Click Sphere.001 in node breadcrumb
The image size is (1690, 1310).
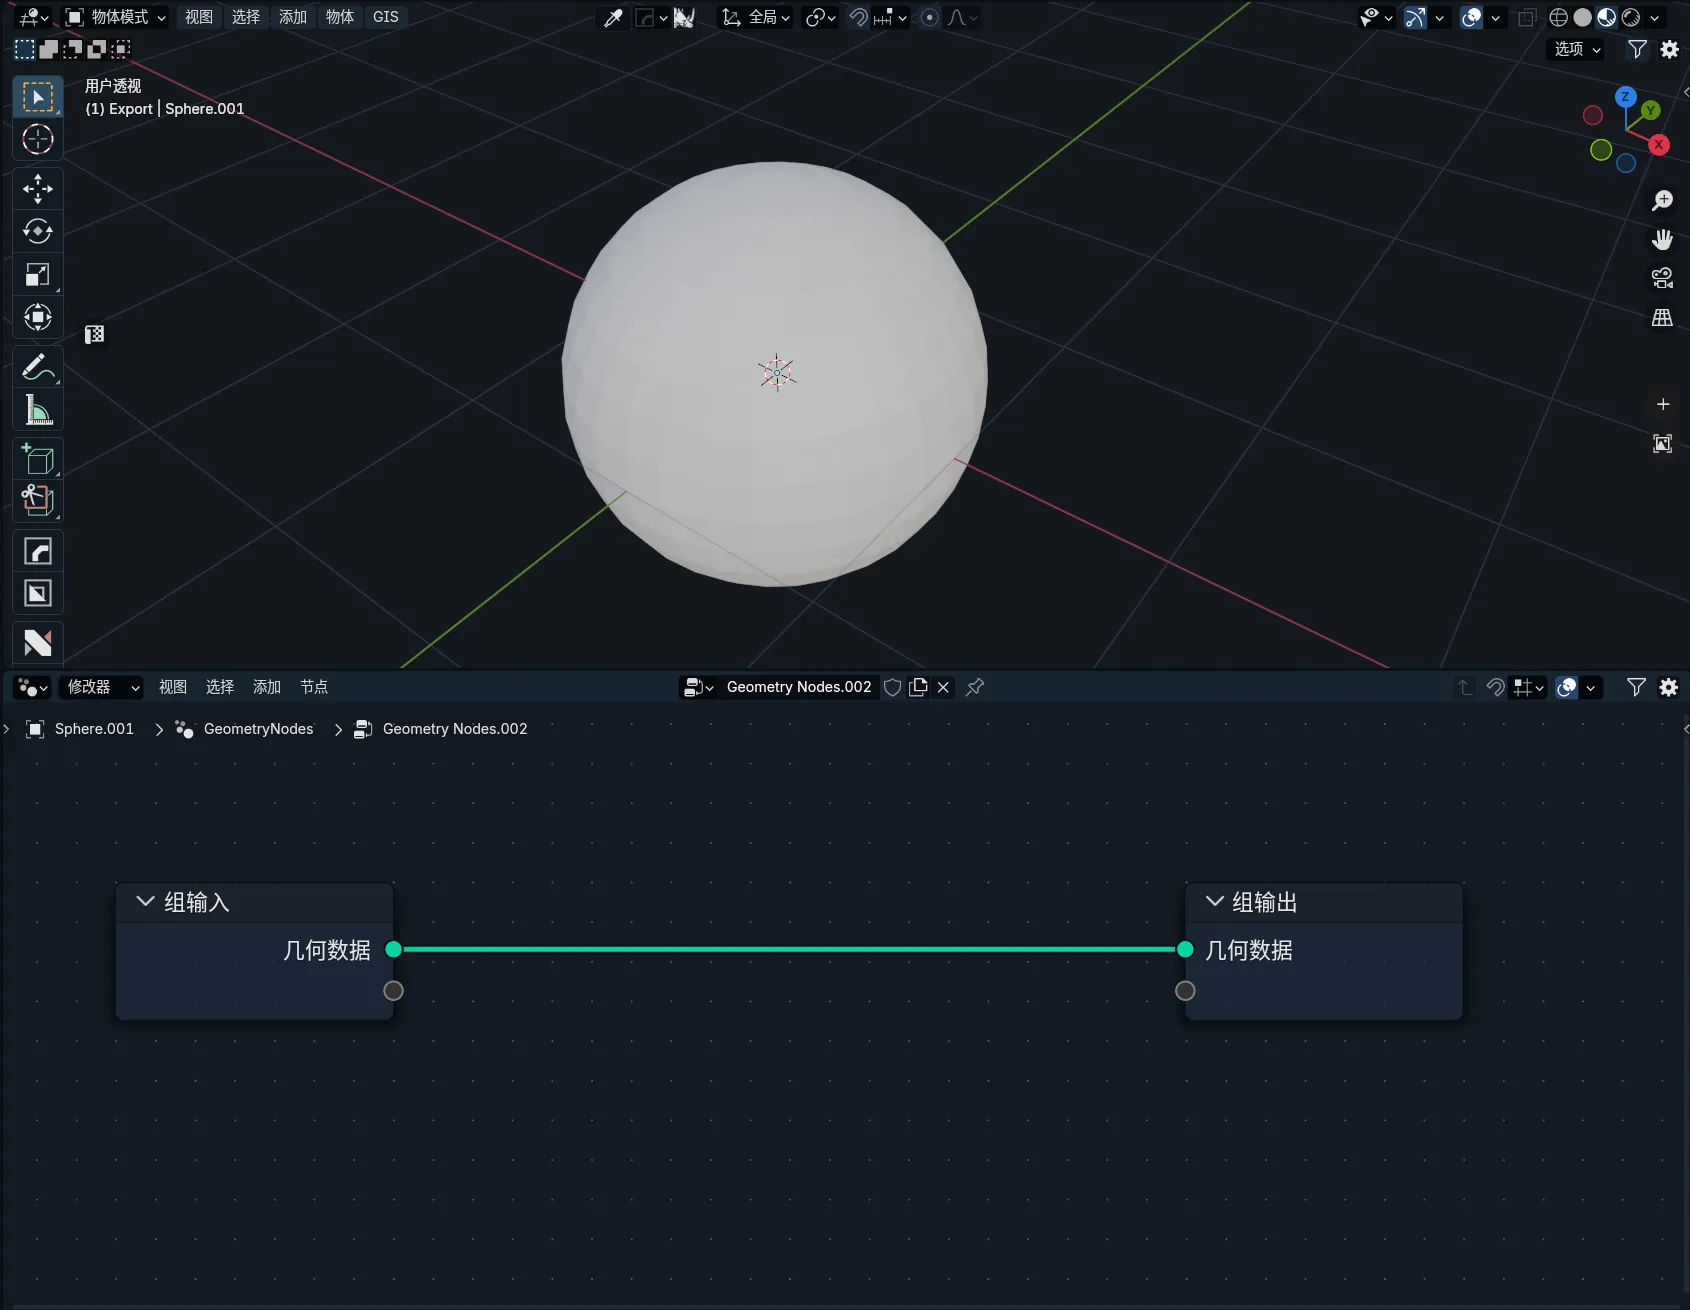(x=94, y=729)
